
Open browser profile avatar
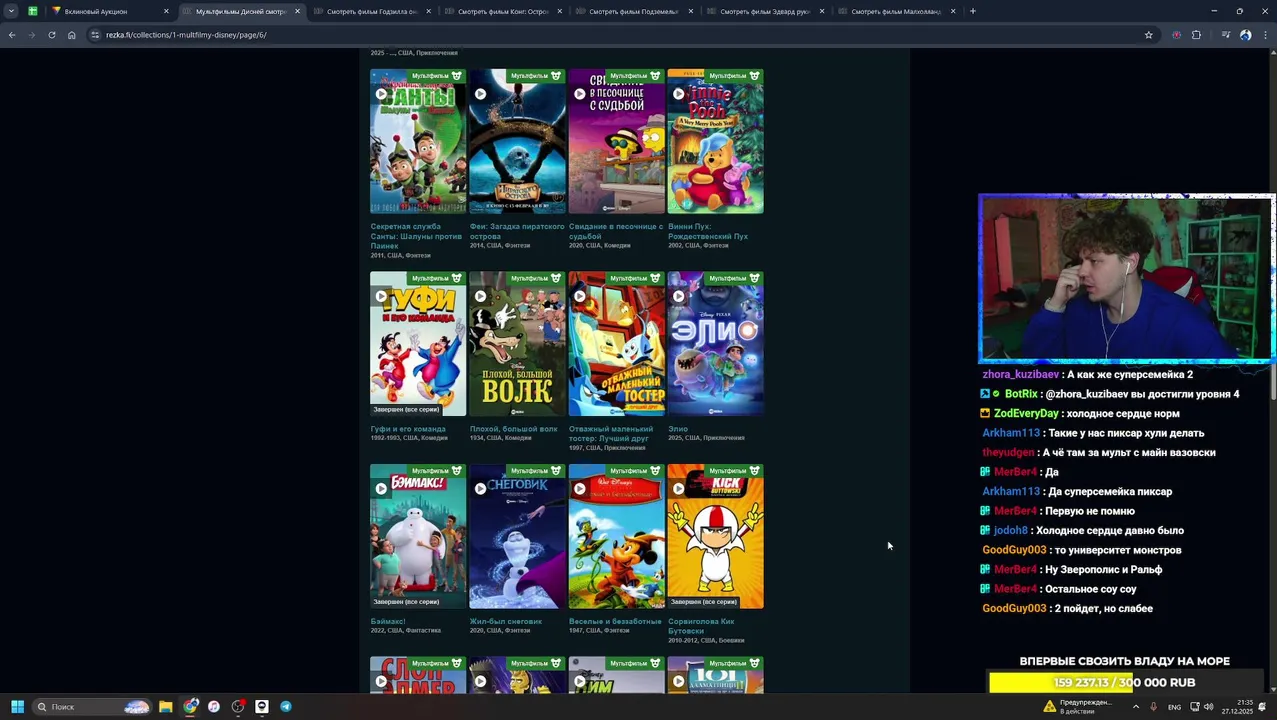[1245, 35]
